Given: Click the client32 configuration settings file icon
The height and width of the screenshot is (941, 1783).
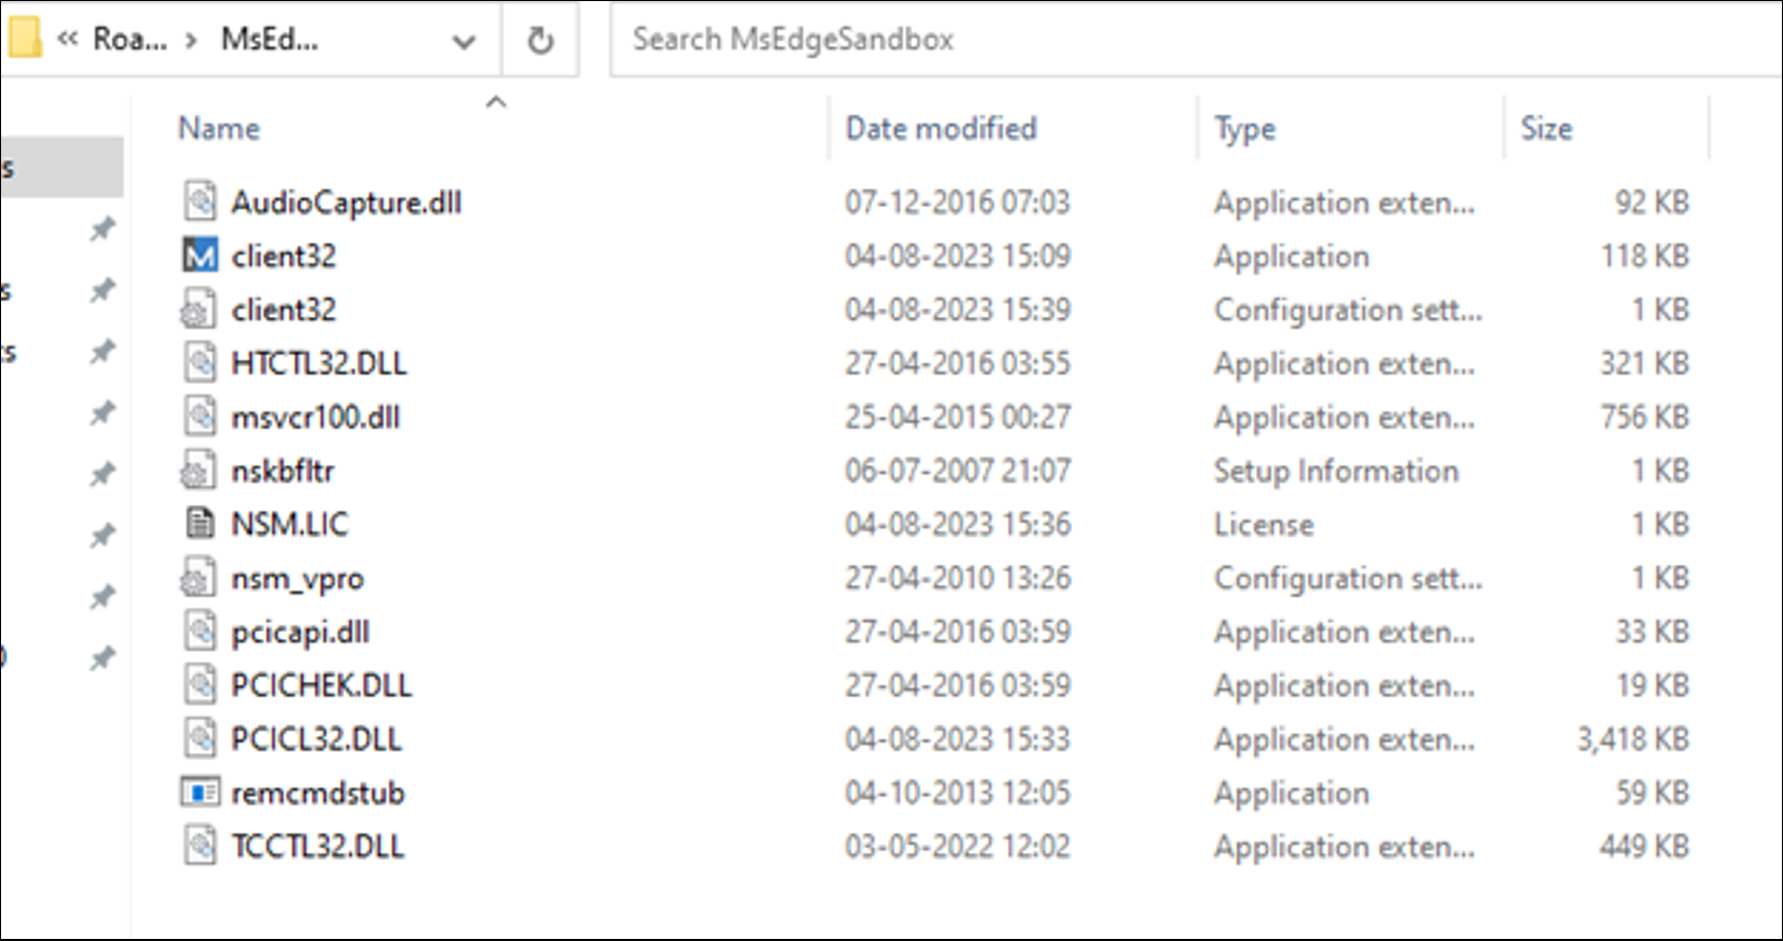Looking at the screenshot, I should point(199,310).
